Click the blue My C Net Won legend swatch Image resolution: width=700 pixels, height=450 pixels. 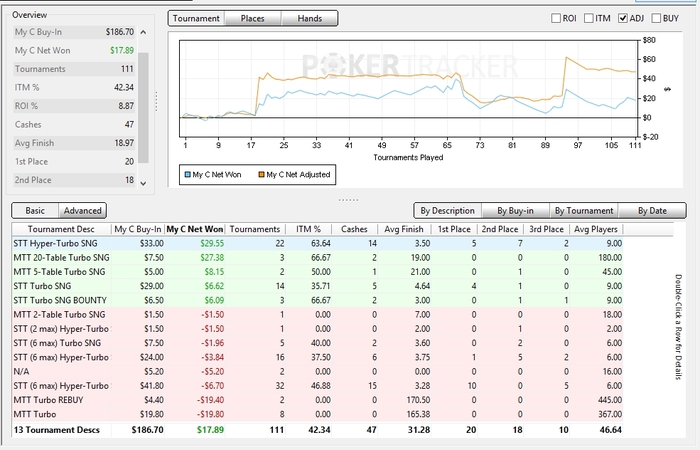coord(186,174)
